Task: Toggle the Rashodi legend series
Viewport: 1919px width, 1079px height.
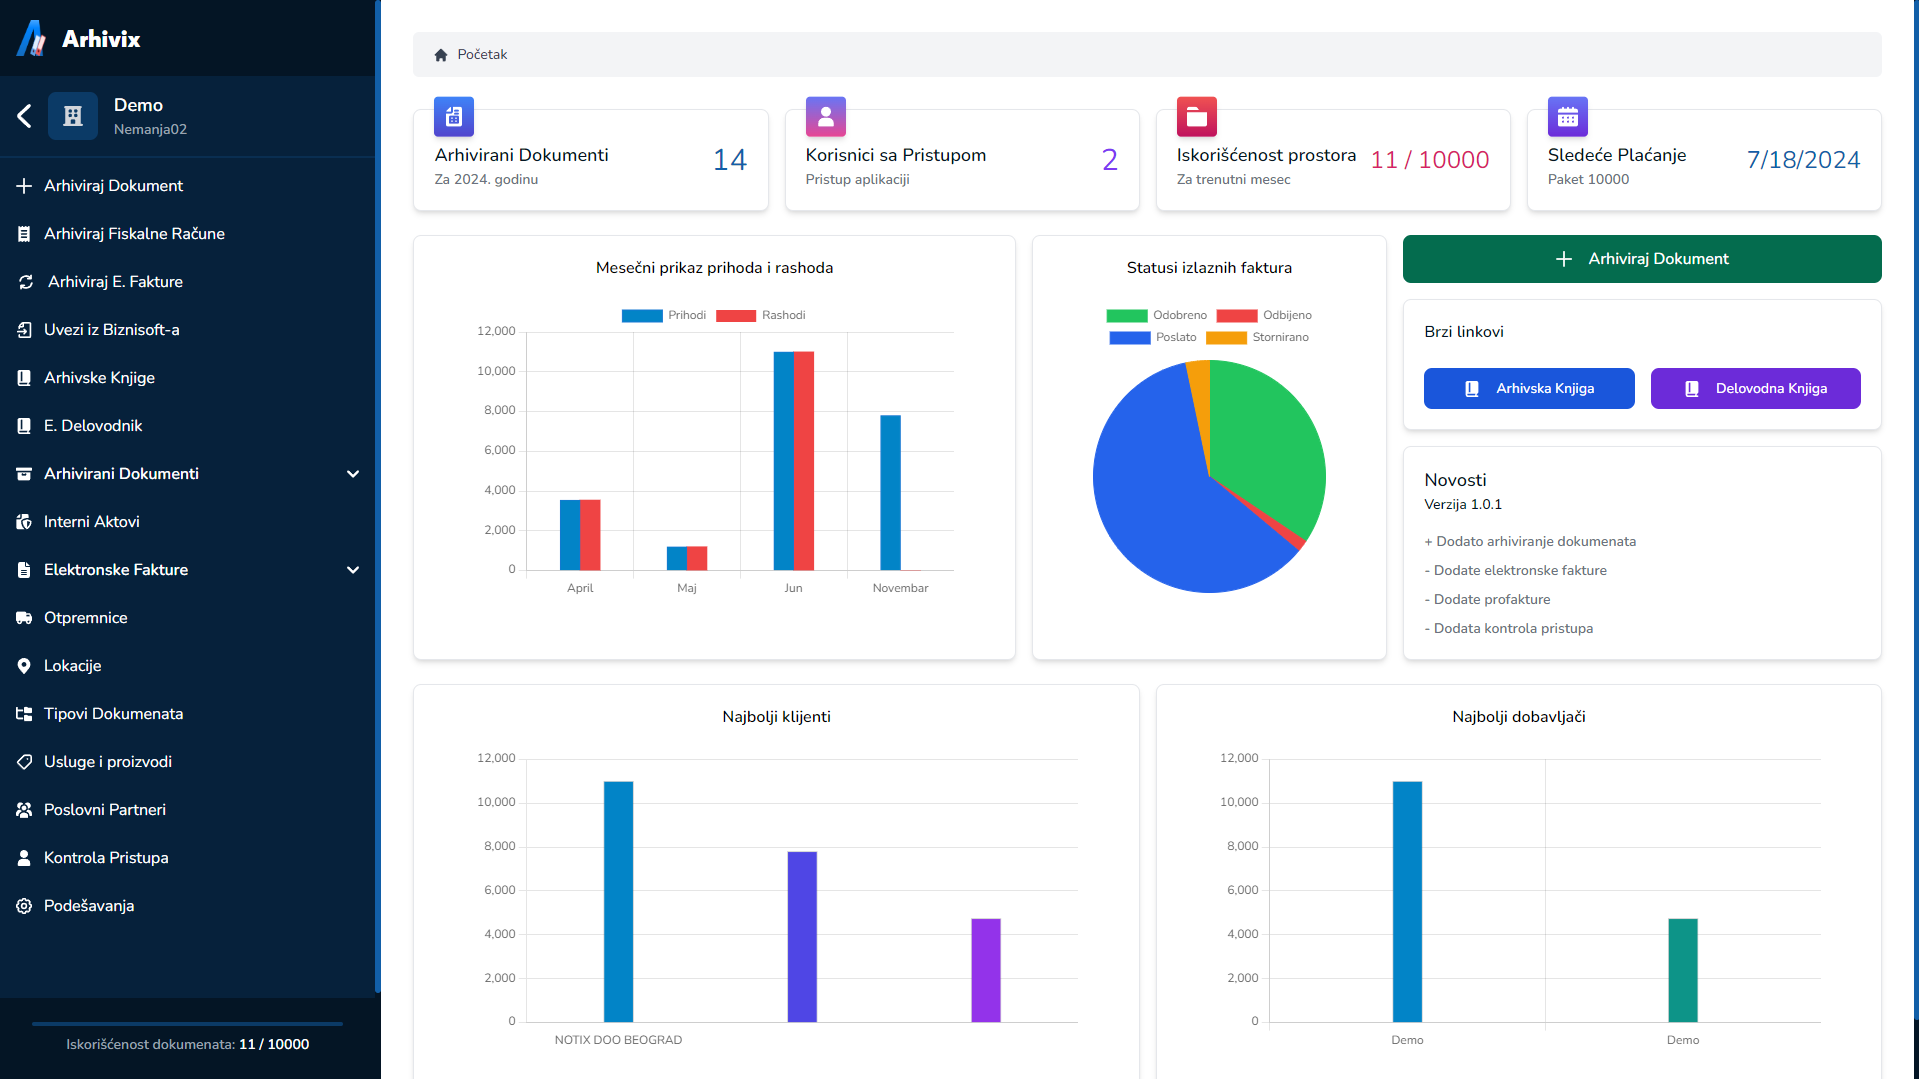Action: click(x=760, y=315)
